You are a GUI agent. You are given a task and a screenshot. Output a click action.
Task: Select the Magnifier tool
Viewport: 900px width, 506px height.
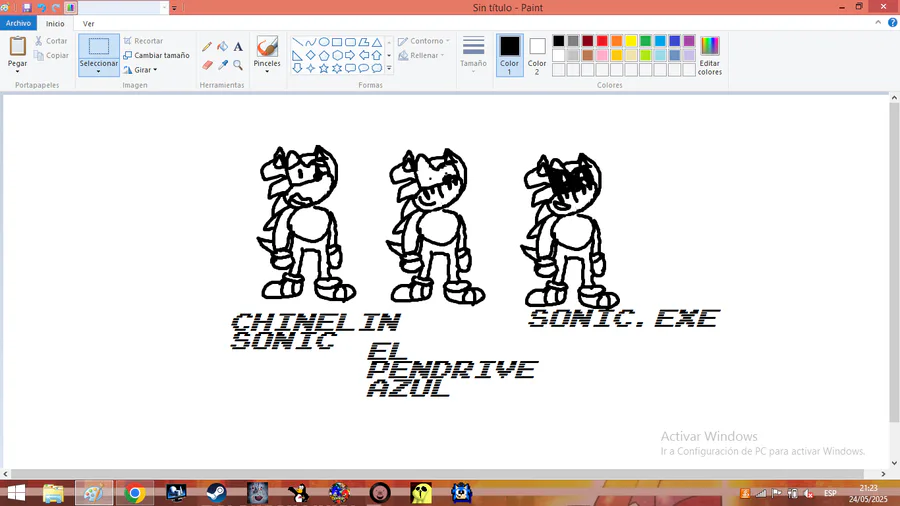238,65
